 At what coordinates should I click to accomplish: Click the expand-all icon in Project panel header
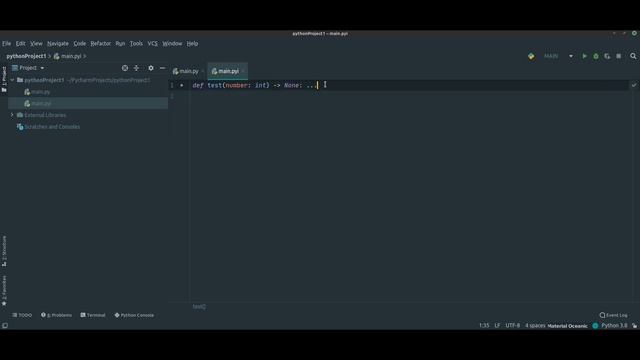click(x=136, y=68)
